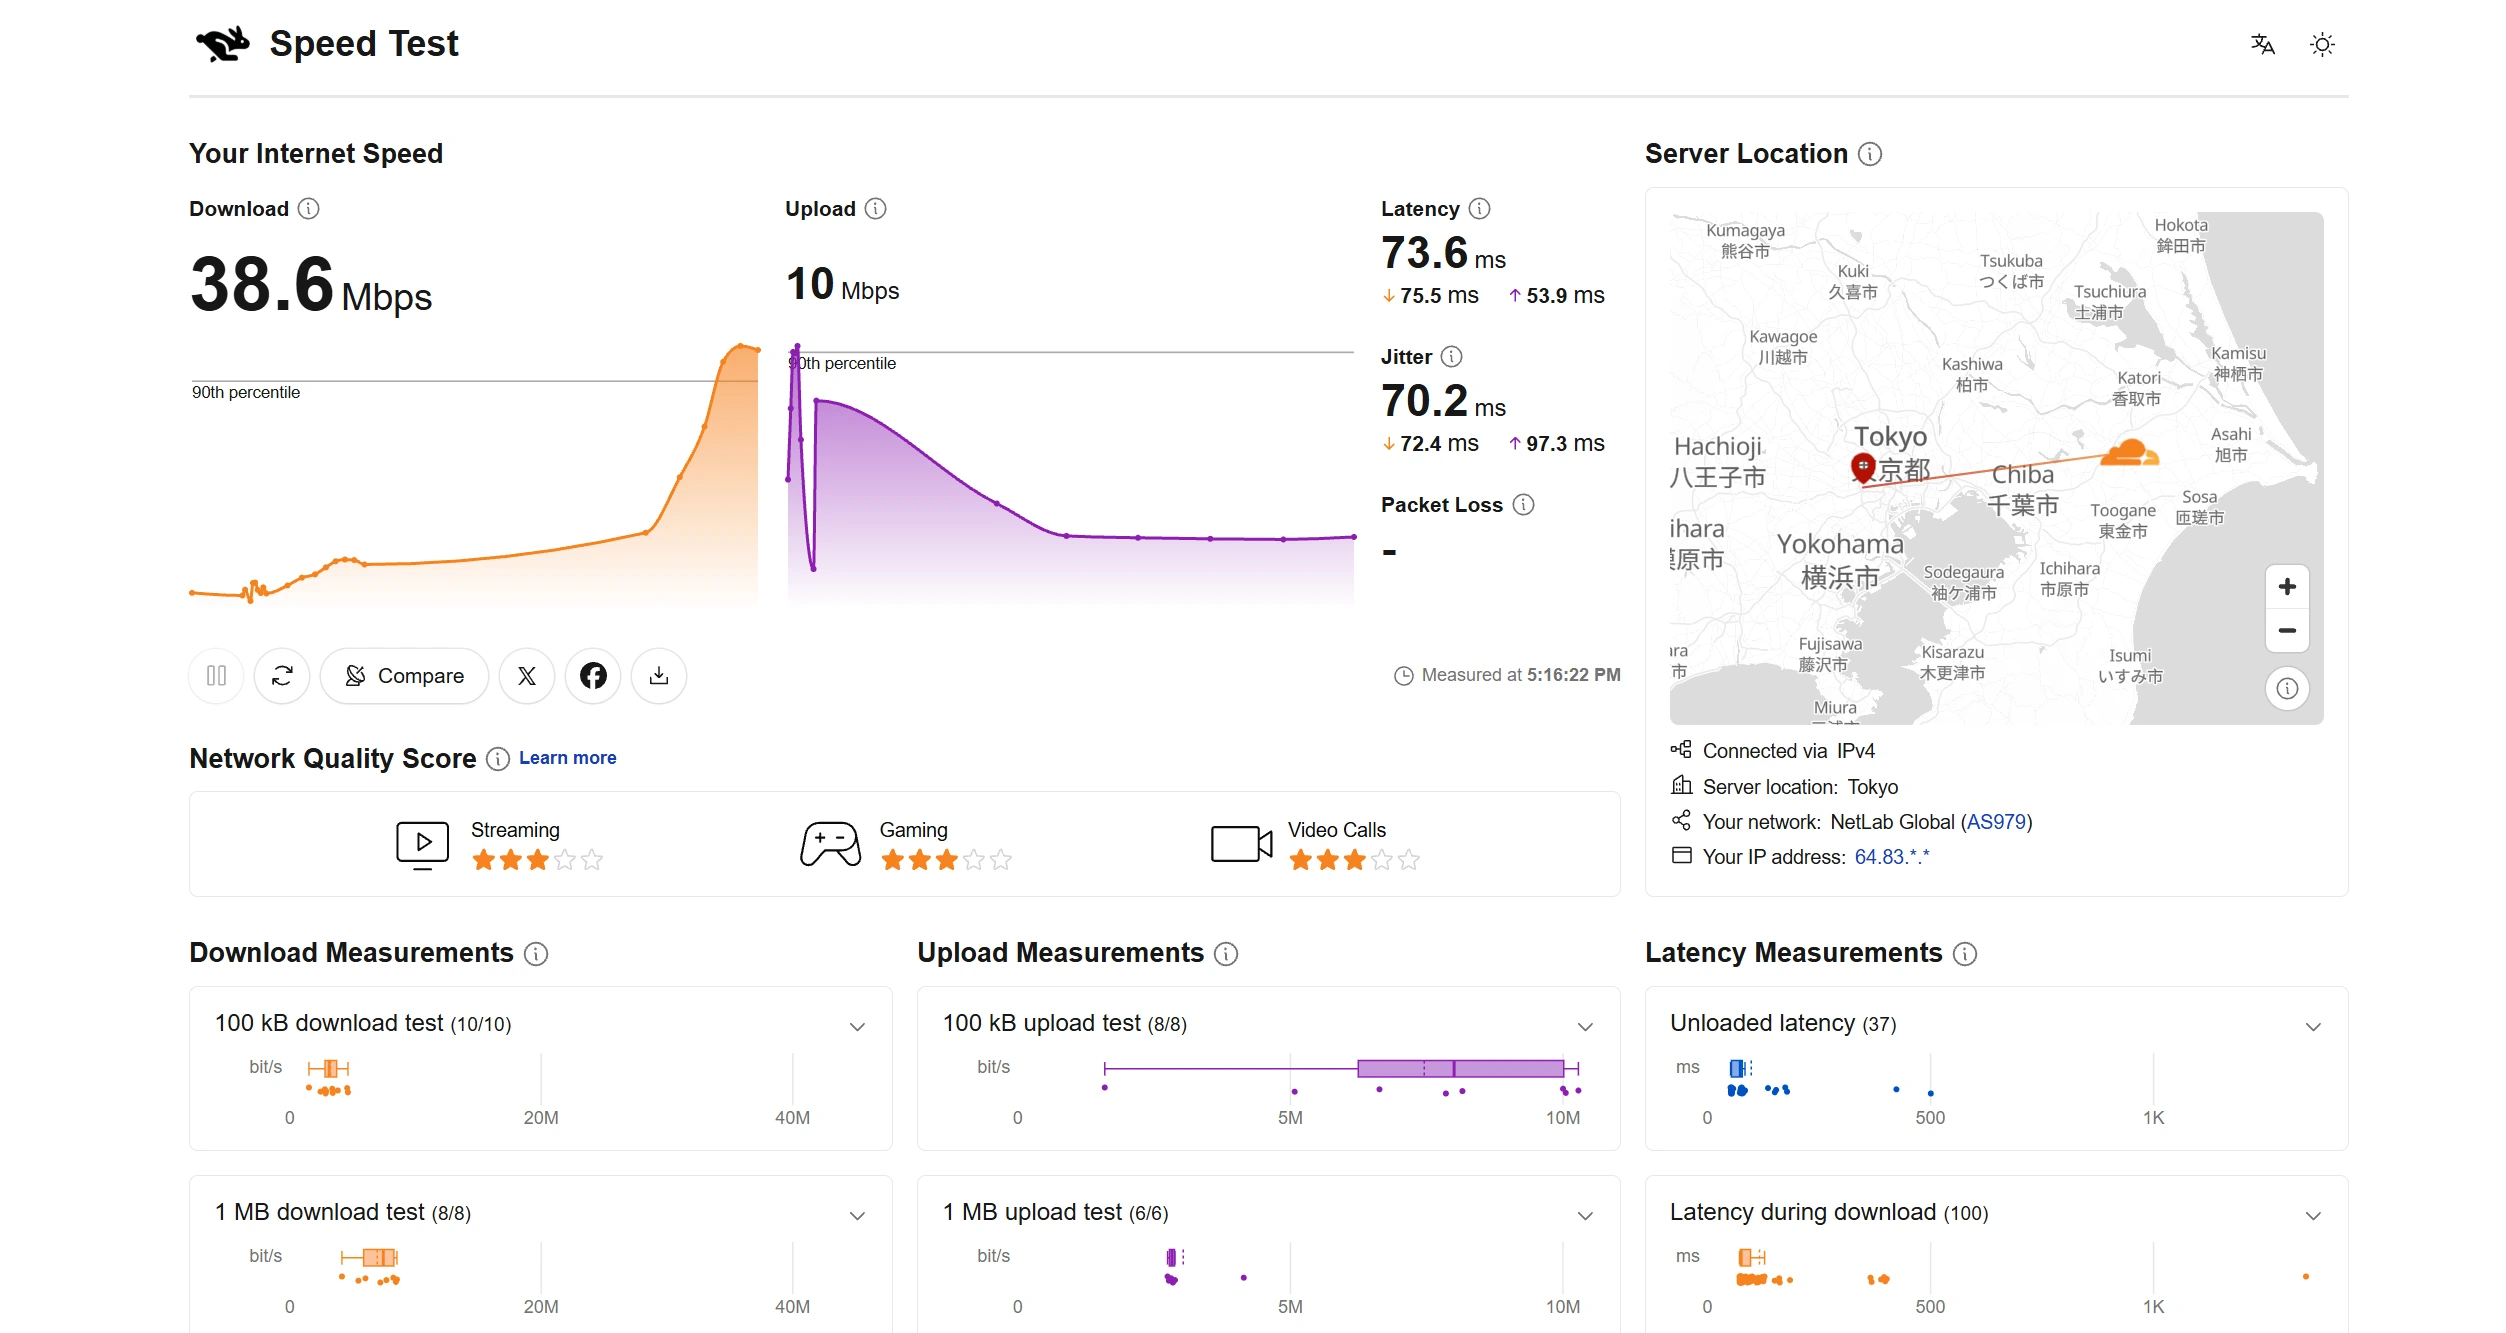Show info about Download metric
The height and width of the screenshot is (1333, 2506).
click(x=309, y=208)
